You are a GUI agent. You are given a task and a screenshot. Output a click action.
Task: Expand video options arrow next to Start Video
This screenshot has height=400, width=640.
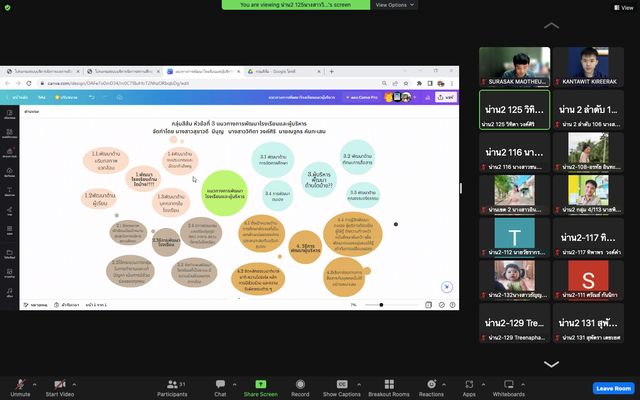[74, 384]
